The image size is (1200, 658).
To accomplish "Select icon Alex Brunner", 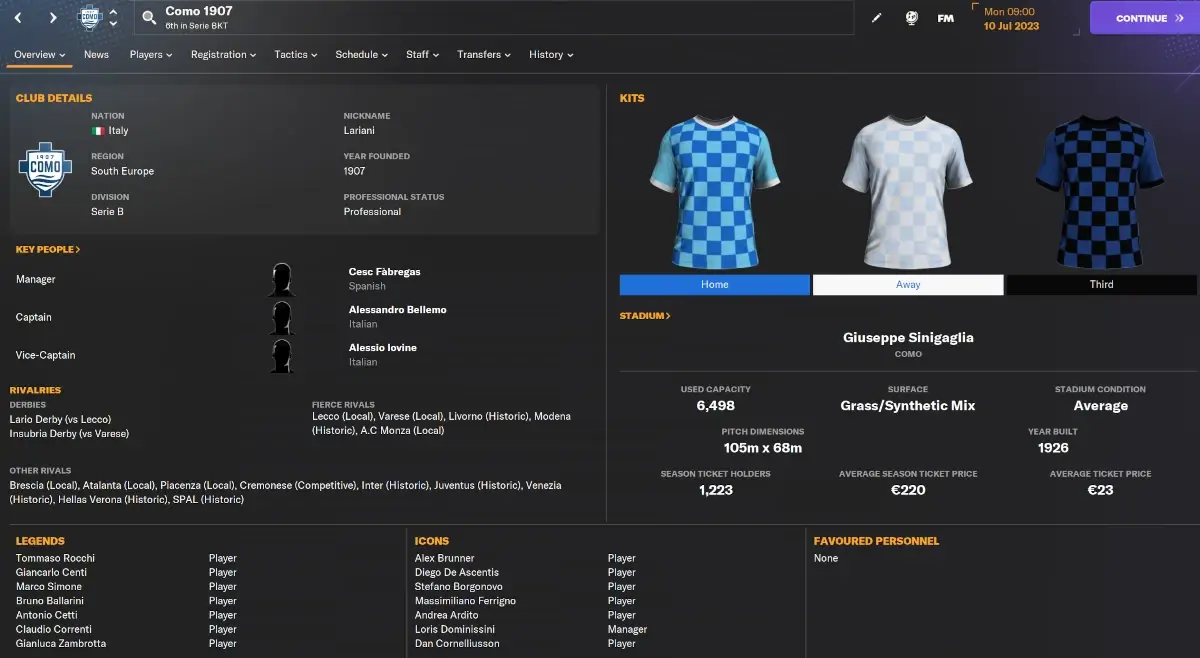I will pyautogui.click(x=445, y=558).
